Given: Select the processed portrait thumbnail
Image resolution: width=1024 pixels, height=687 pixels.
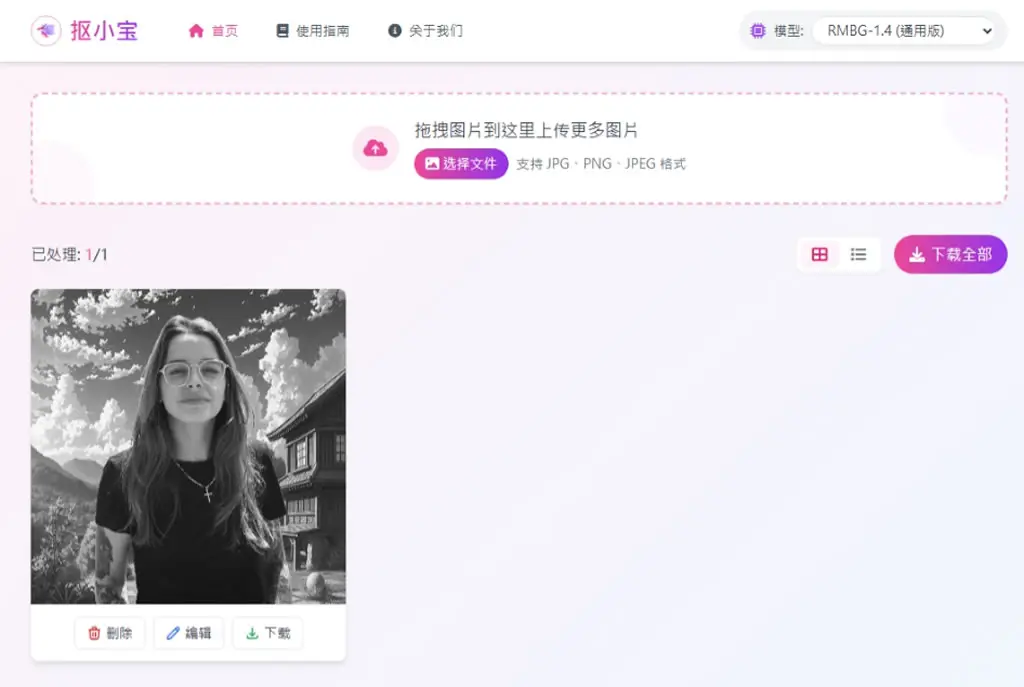Looking at the screenshot, I should (x=188, y=446).
